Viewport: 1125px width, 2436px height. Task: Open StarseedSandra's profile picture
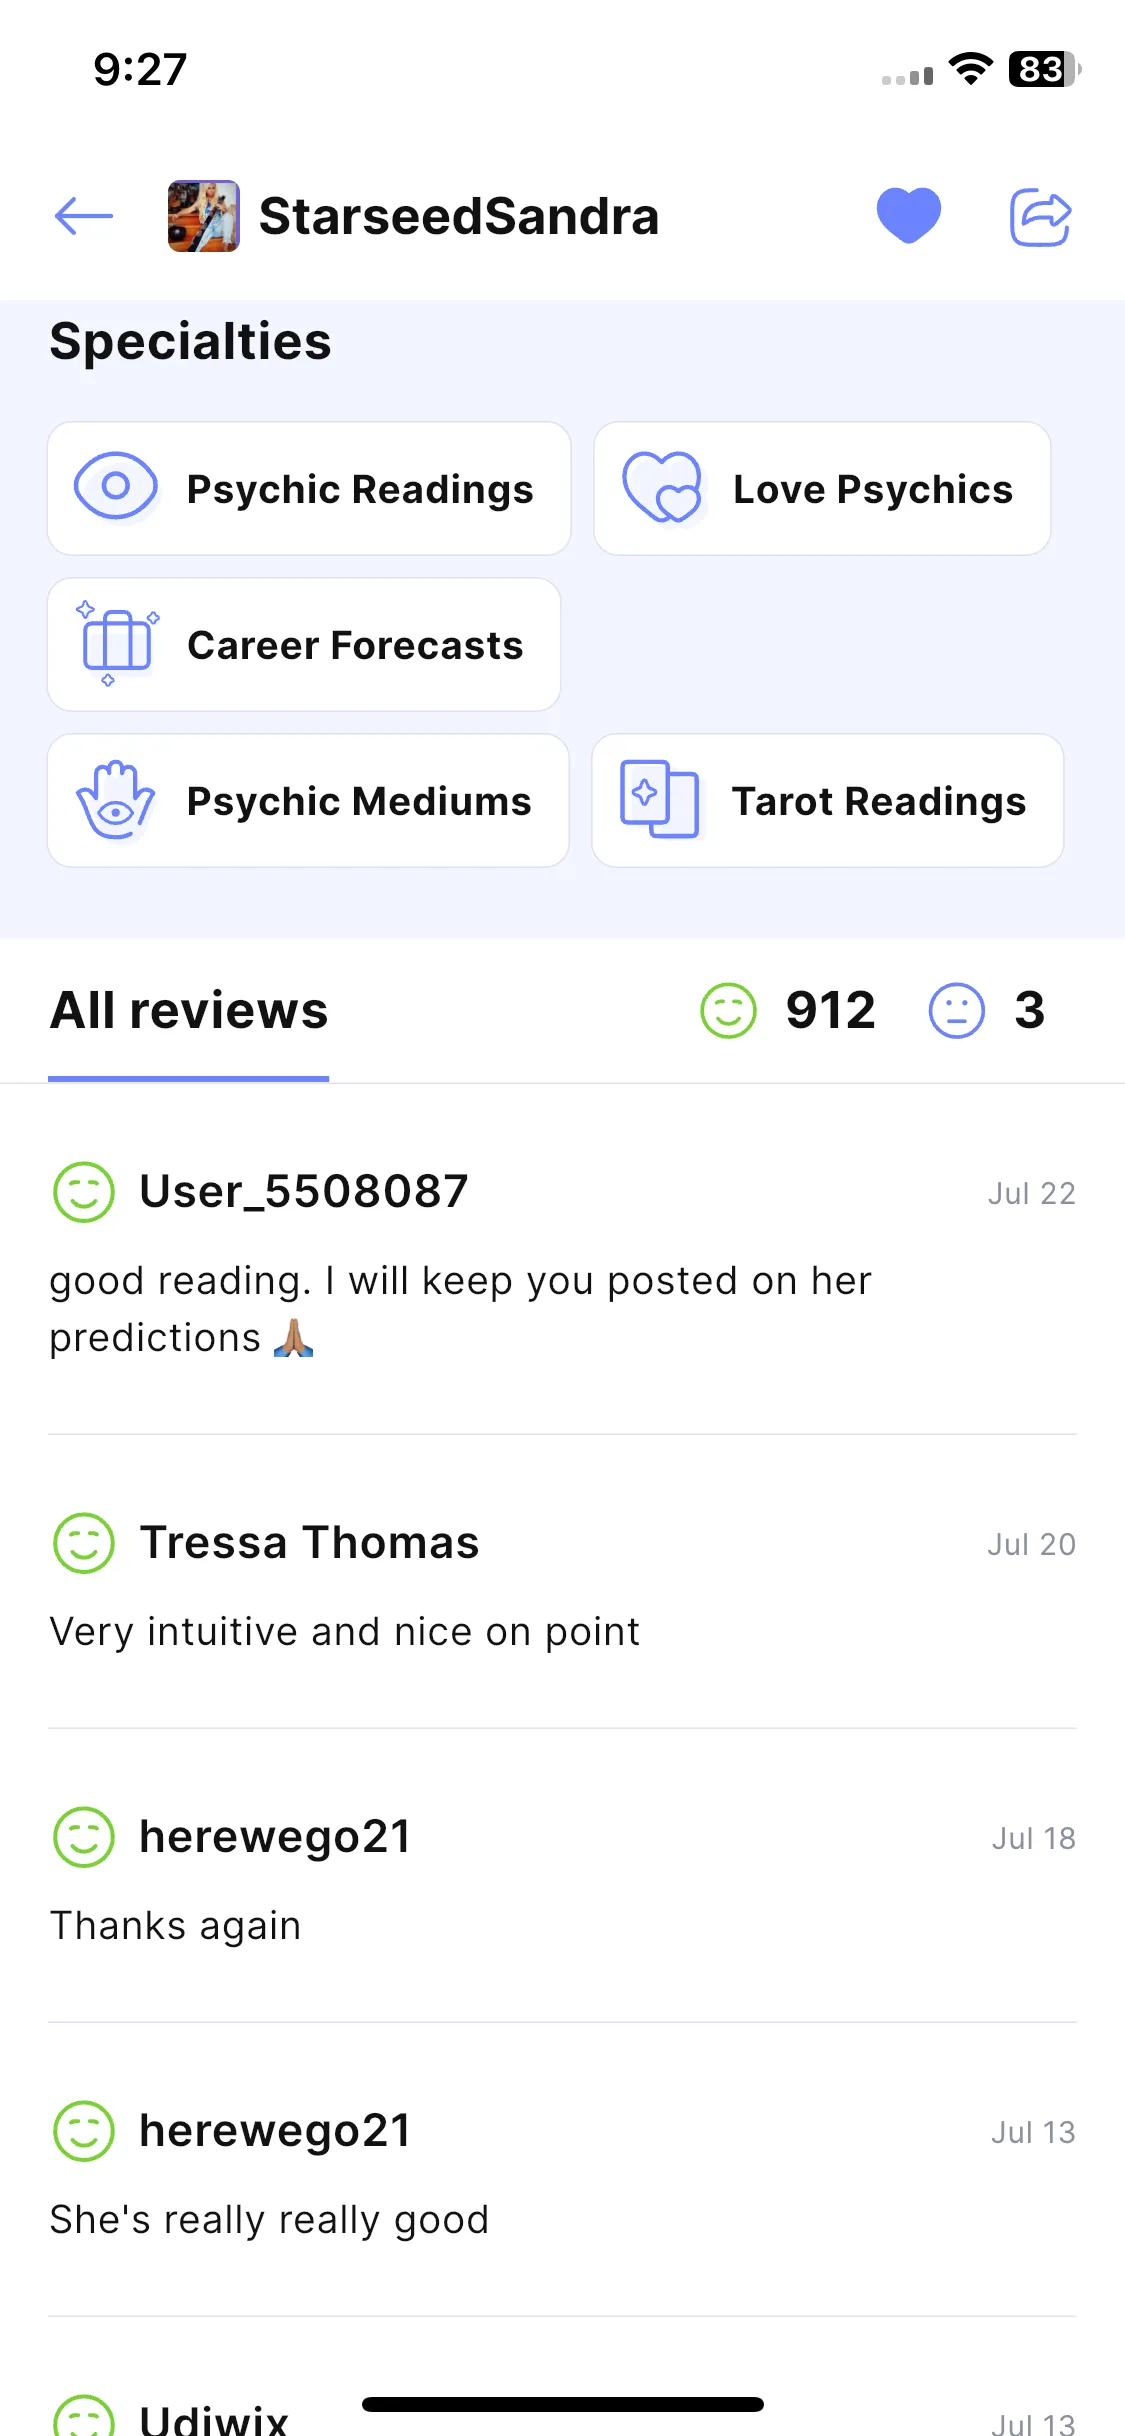click(204, 216)
